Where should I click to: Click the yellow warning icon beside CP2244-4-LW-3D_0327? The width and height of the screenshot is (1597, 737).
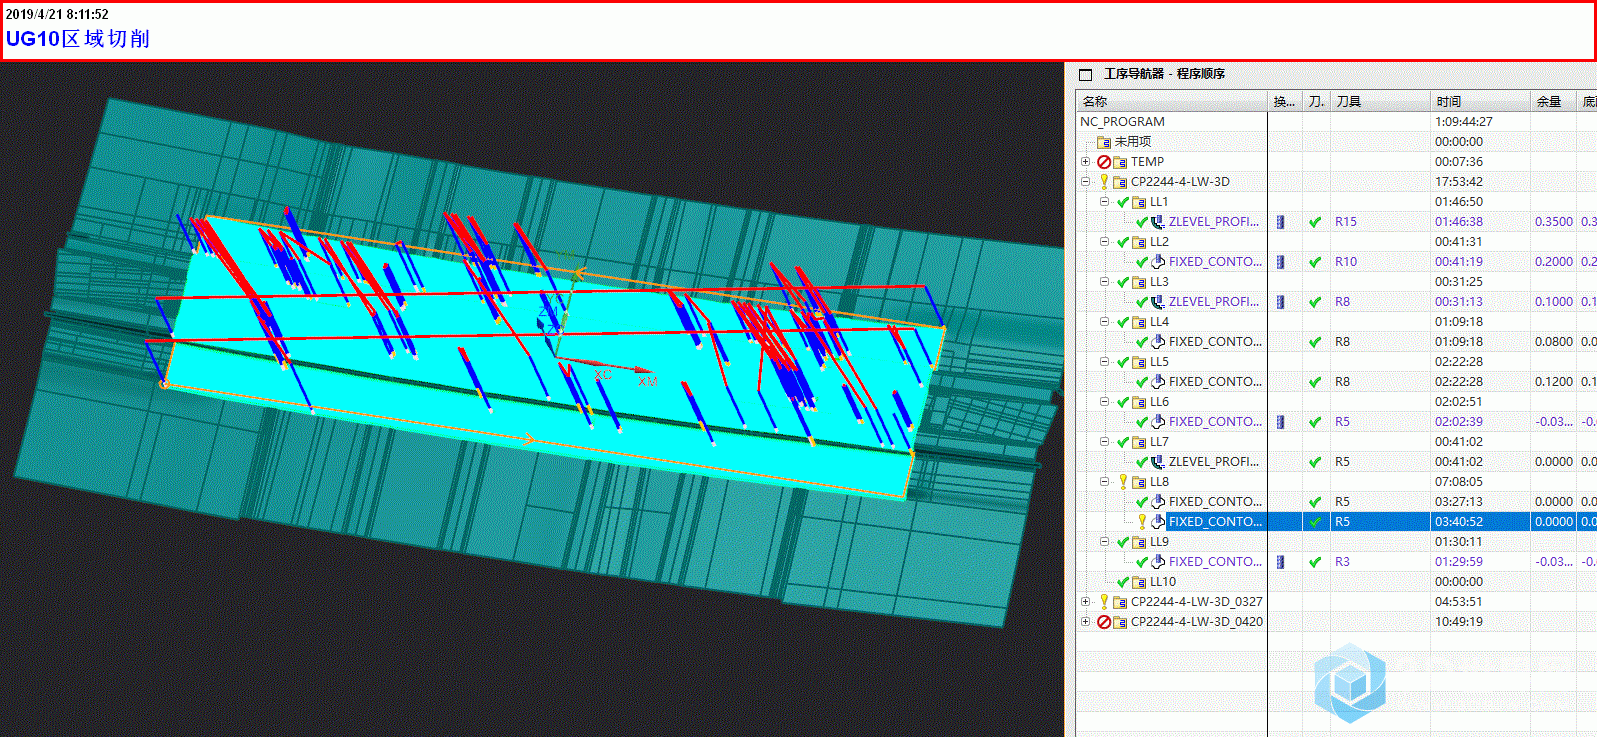click(x=1104, y=602)
